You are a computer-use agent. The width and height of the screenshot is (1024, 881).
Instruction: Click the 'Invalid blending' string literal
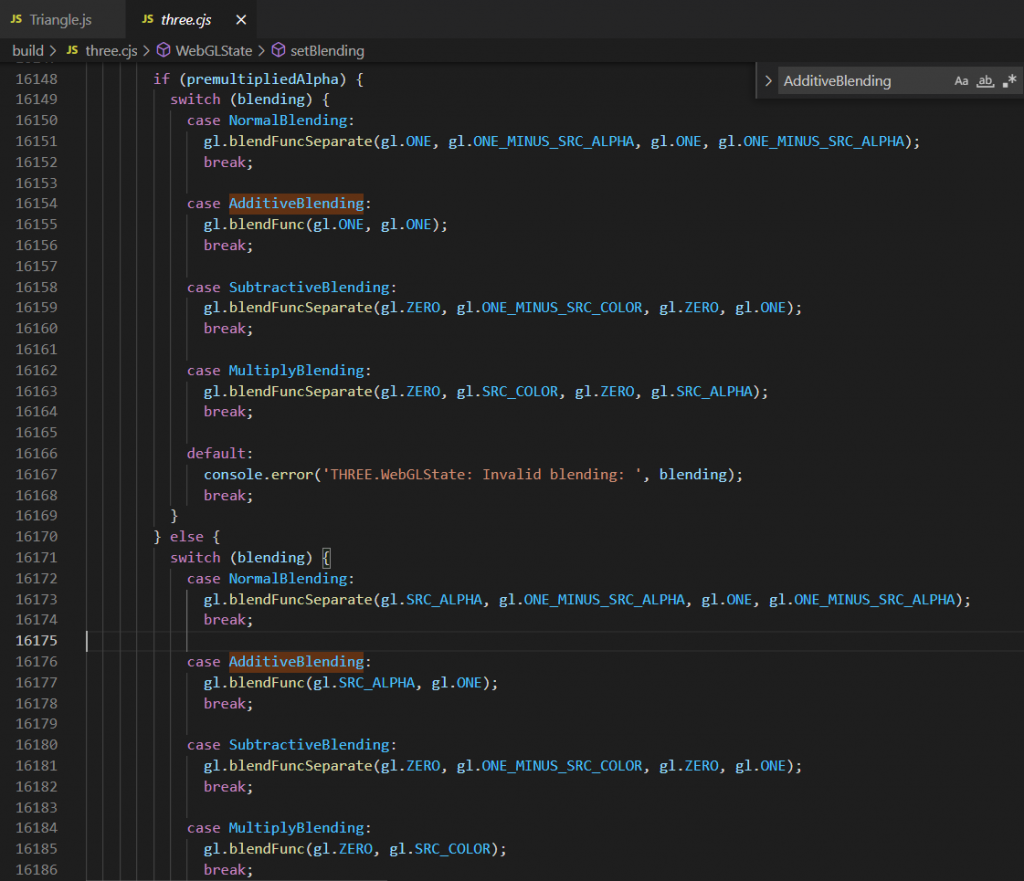482,475
